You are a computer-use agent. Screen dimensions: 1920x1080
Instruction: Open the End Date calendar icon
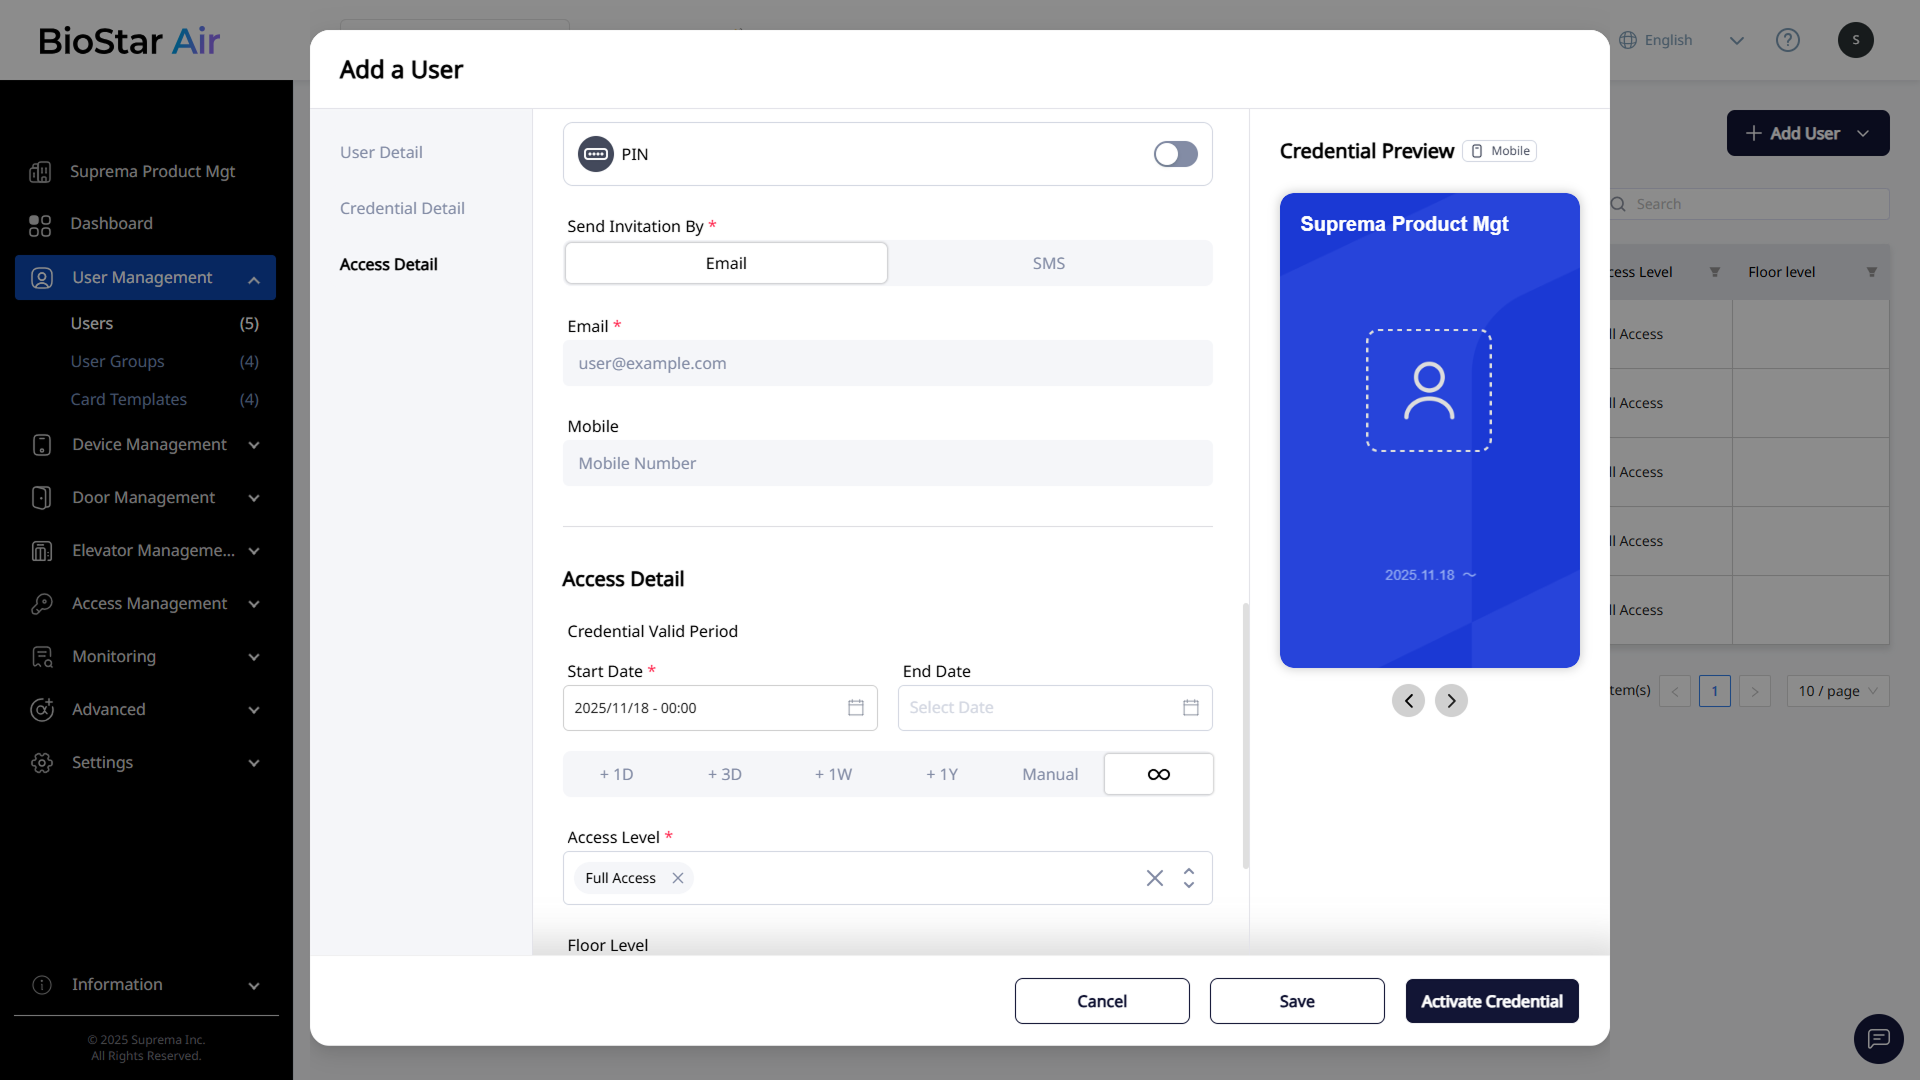1190,708
